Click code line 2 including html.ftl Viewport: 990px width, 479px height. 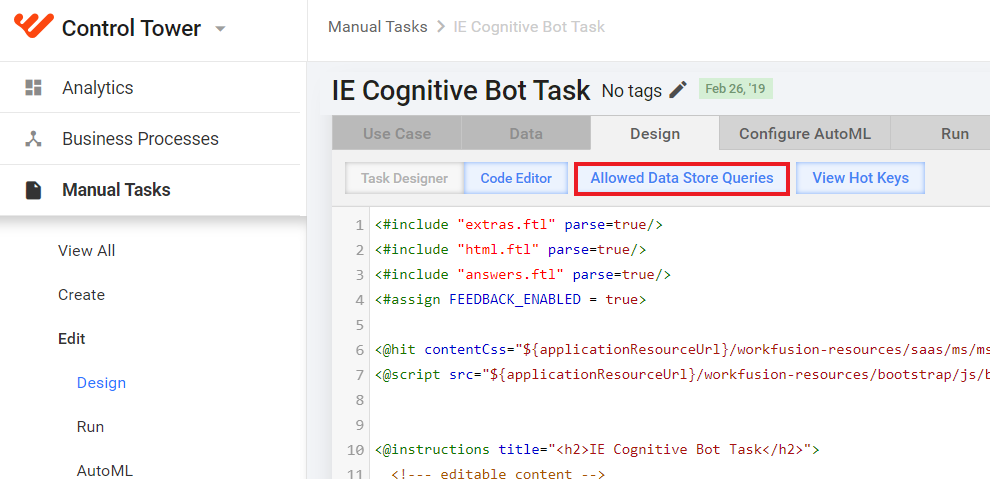click(x=510, y=250)
